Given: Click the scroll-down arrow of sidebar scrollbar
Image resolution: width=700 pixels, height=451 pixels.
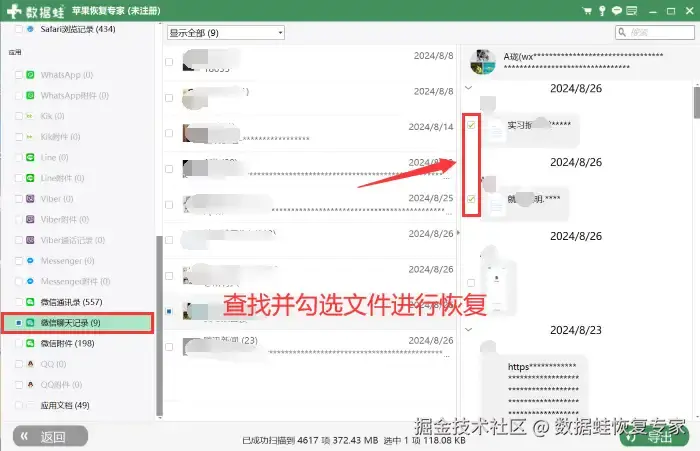Looking at the screenshot, I should tap(159, 418).
